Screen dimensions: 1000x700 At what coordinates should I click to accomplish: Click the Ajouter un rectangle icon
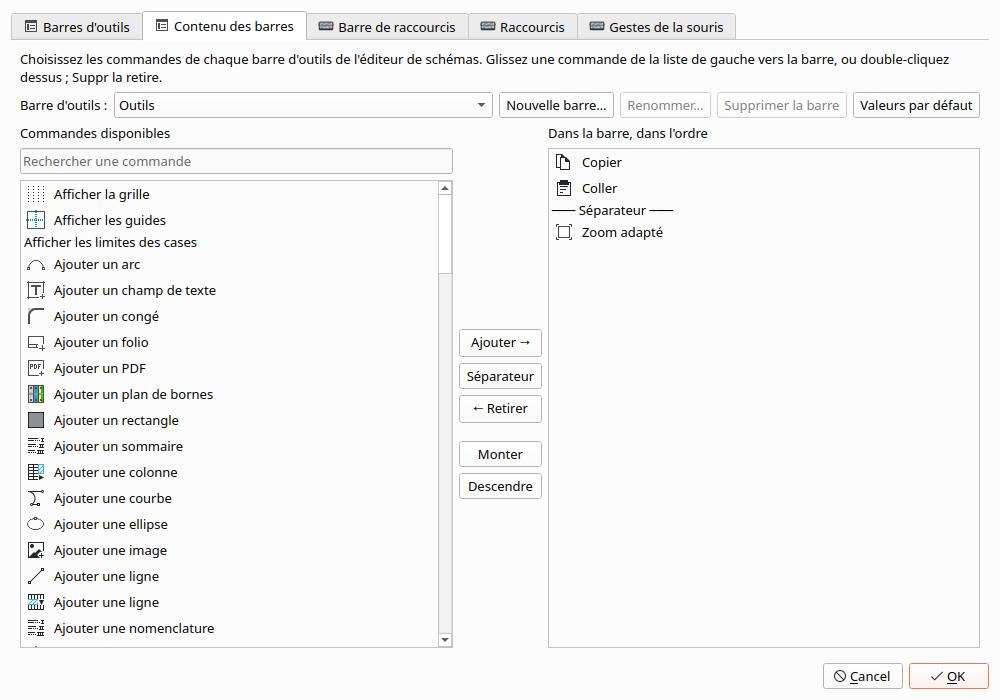point(36,420)
